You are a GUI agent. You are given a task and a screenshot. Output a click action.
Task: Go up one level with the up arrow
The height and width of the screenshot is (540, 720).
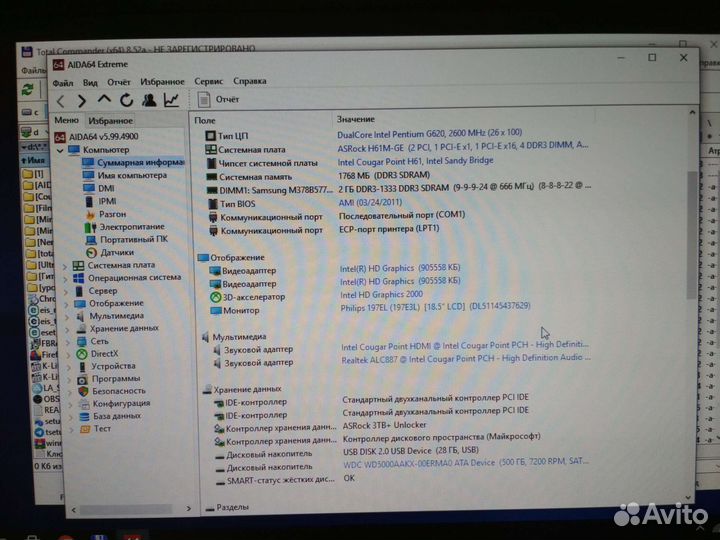click(104, 99)
